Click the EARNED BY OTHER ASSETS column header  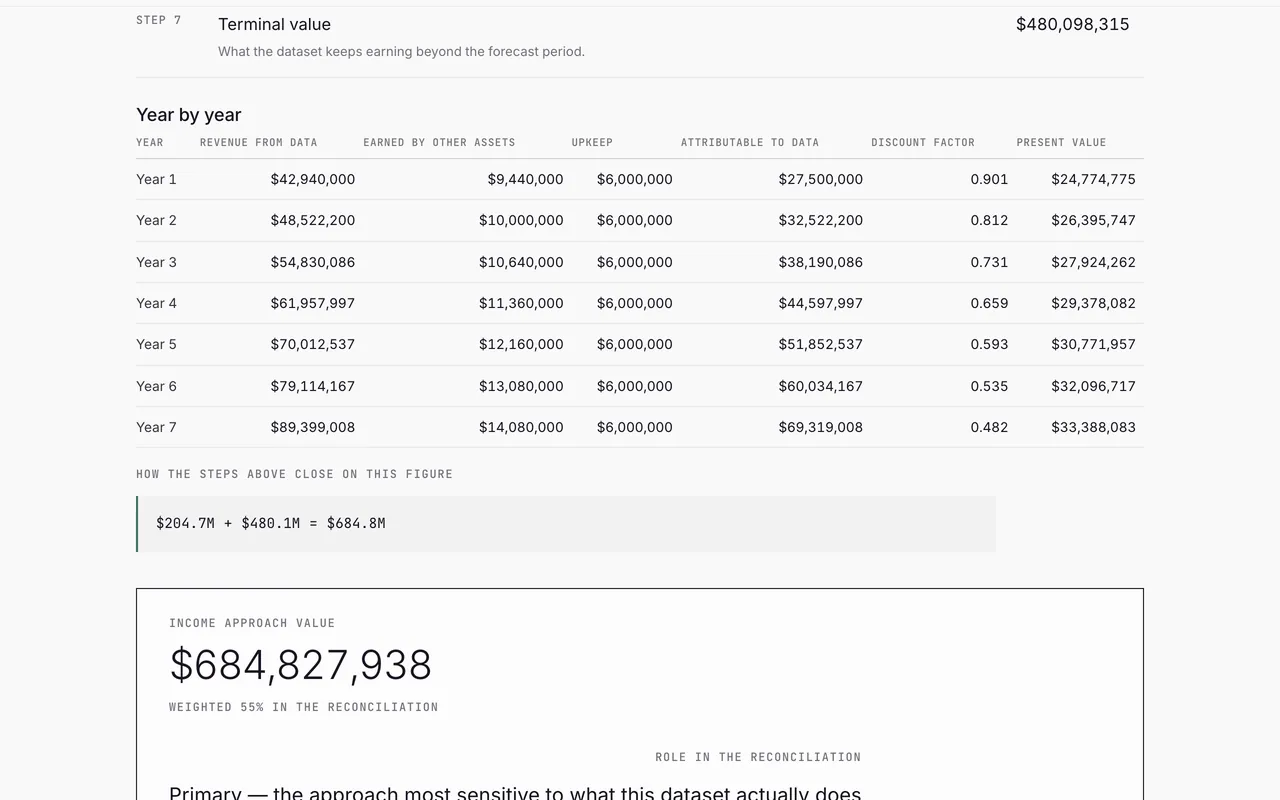coord(439,142)
